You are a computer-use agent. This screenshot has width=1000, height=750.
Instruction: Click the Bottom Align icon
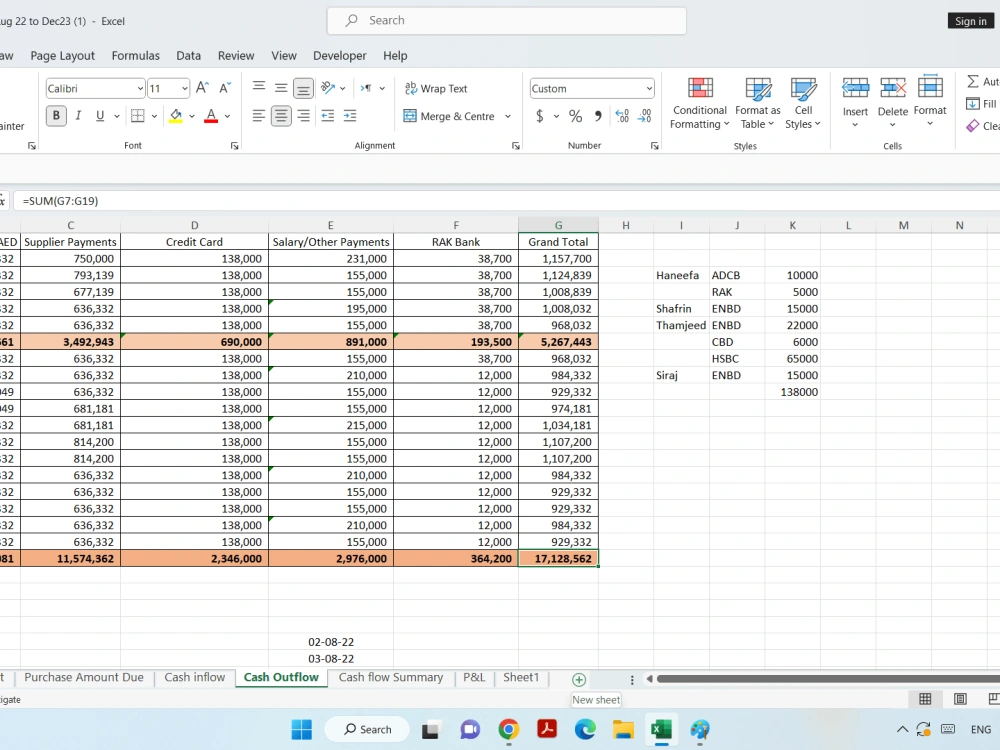tap(303, 88)
